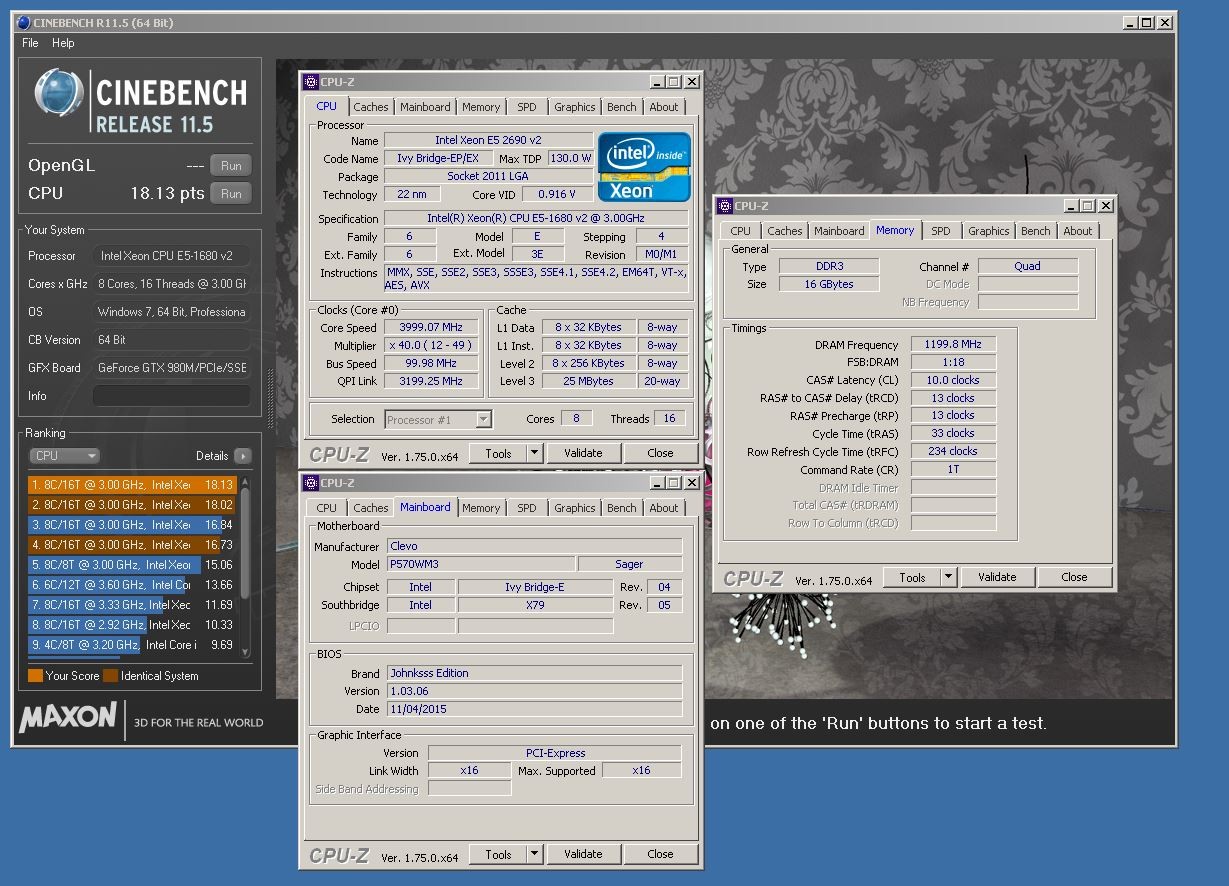Expand ranking Details arrow button
This screenshot has width=1229, height=886.
(242, 456)
